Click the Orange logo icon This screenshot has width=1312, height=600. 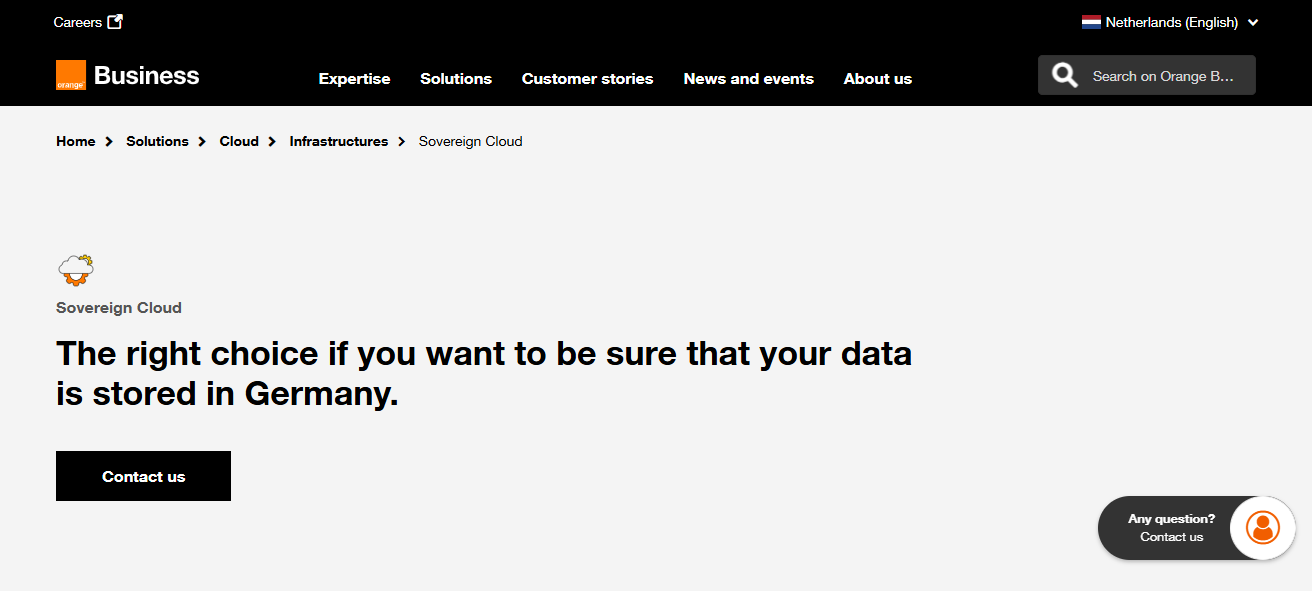(x=71, y=76)
